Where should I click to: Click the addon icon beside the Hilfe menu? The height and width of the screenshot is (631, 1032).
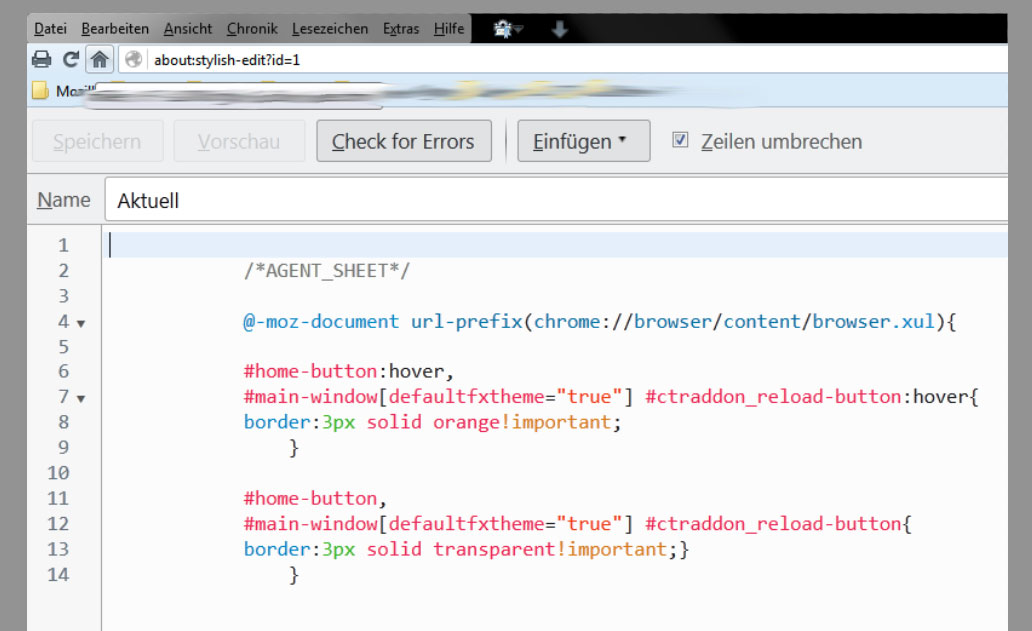[507, 30]
